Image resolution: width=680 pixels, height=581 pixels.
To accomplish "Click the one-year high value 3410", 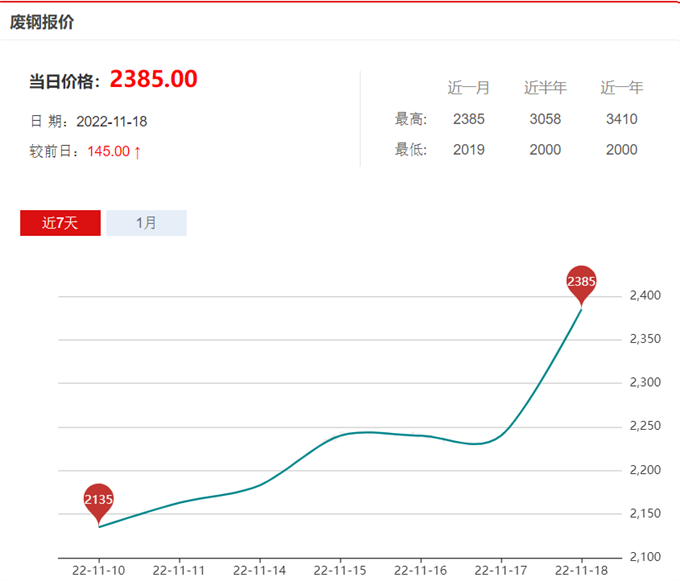I will point(621,119).
